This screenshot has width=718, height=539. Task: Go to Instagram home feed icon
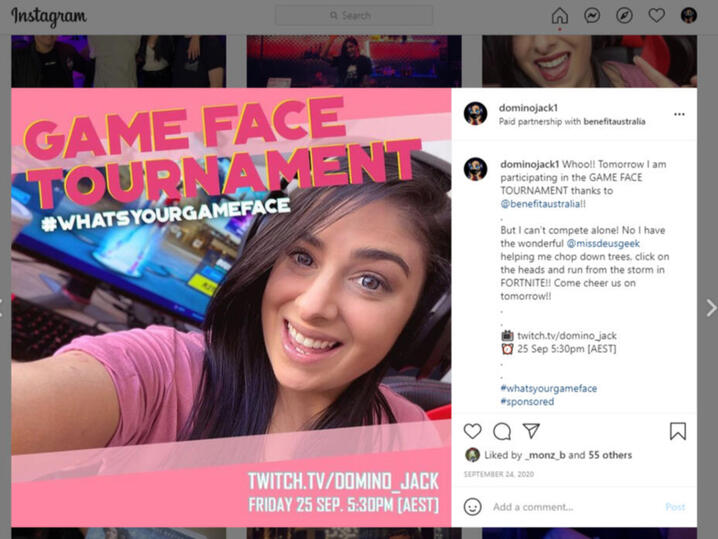click(560, 16)
